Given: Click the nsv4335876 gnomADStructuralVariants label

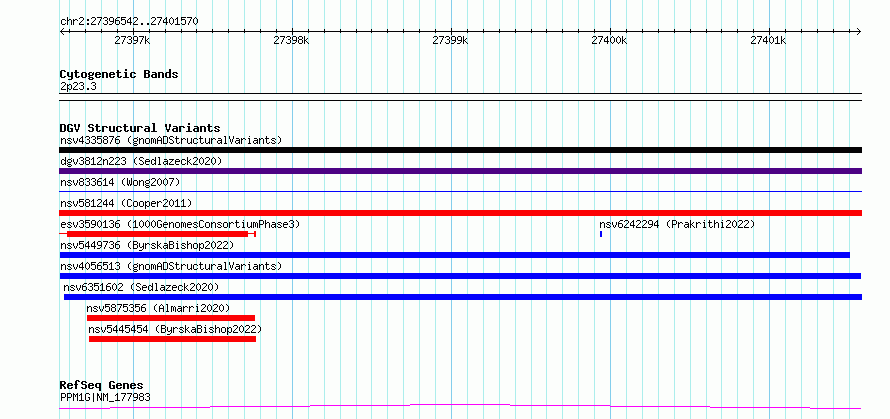Looking at the screenshot, I should click(171, 140).
